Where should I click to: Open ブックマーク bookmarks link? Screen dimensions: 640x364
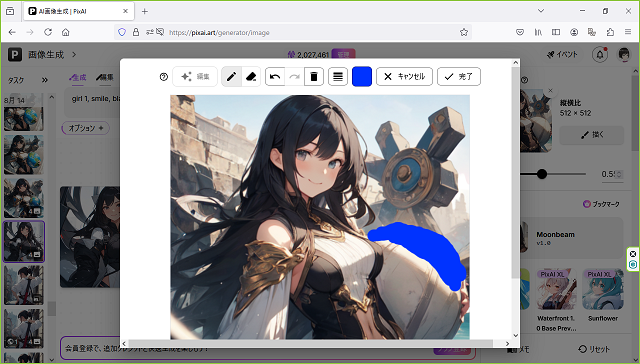coord(601,204)
